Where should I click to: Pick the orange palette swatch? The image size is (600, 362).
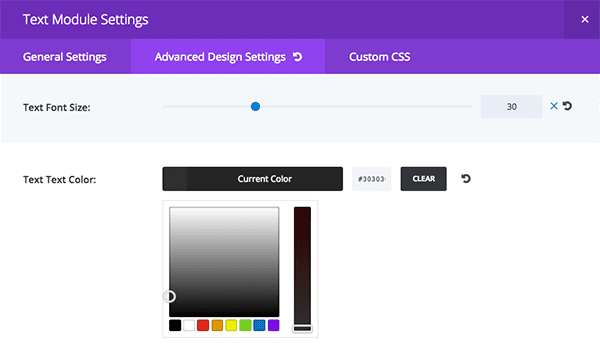point(217,325)
